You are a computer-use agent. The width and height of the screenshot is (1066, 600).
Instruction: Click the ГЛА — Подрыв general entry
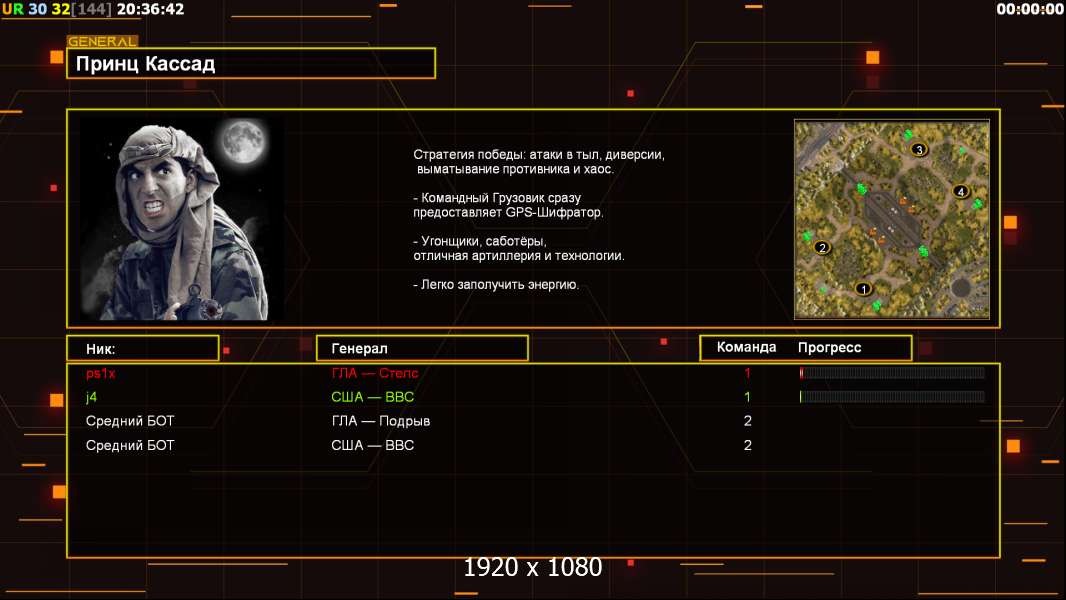click(380, 421)
